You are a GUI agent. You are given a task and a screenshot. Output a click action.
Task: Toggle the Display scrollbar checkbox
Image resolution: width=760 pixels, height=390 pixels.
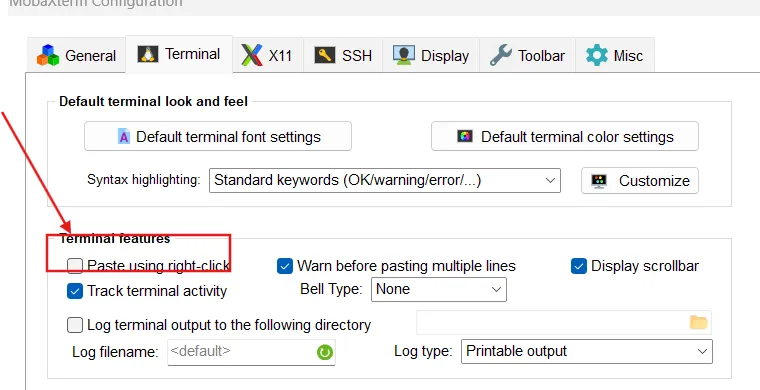pyautogui.click(x=579, y=266)
